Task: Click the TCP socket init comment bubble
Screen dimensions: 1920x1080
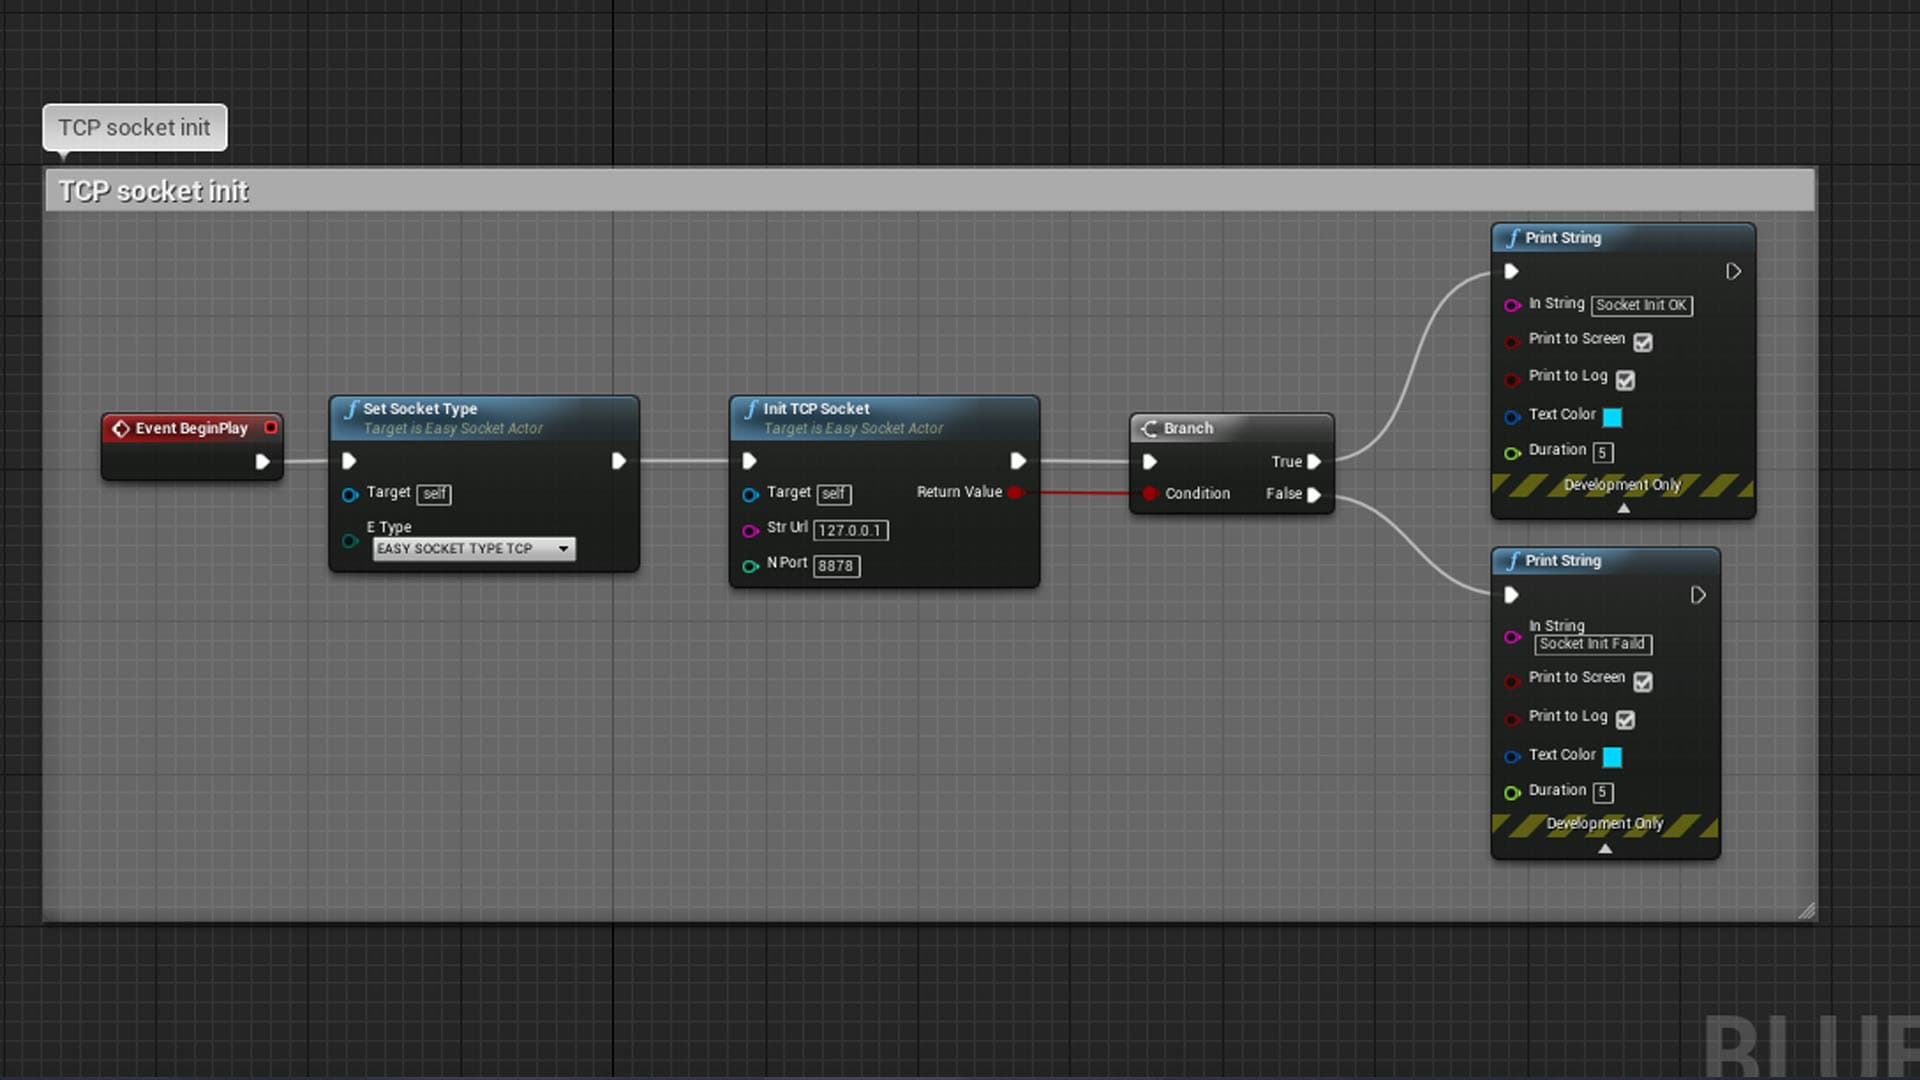Action: point(135,128)
